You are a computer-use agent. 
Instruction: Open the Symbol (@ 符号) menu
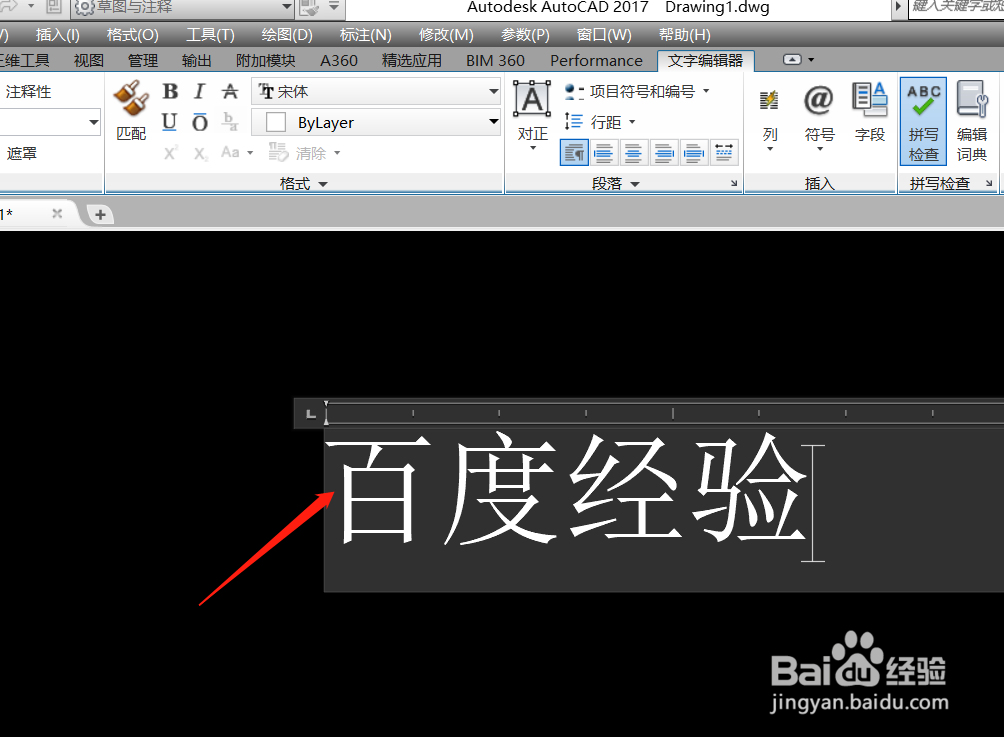[820, 117]
